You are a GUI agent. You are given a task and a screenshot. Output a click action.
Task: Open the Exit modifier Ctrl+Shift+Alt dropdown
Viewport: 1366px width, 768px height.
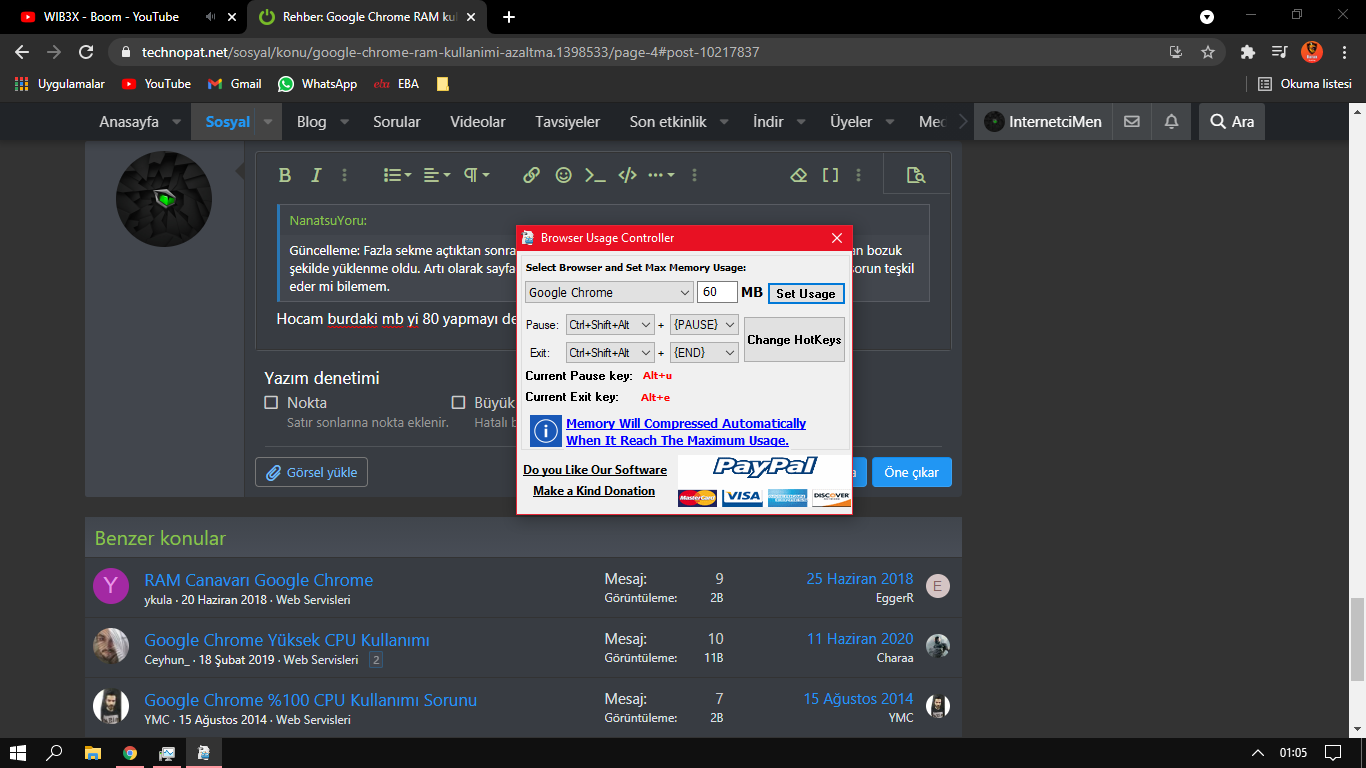click(610, 353)
